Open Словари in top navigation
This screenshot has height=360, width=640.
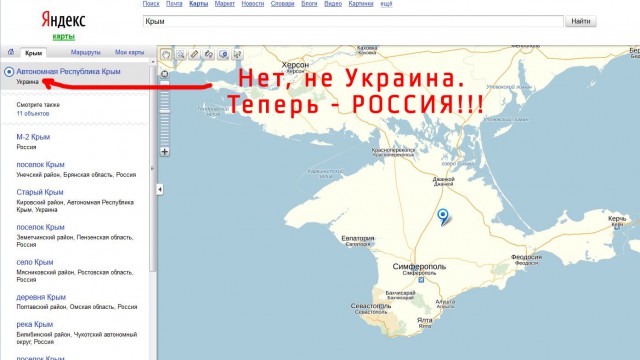[282, 4]
